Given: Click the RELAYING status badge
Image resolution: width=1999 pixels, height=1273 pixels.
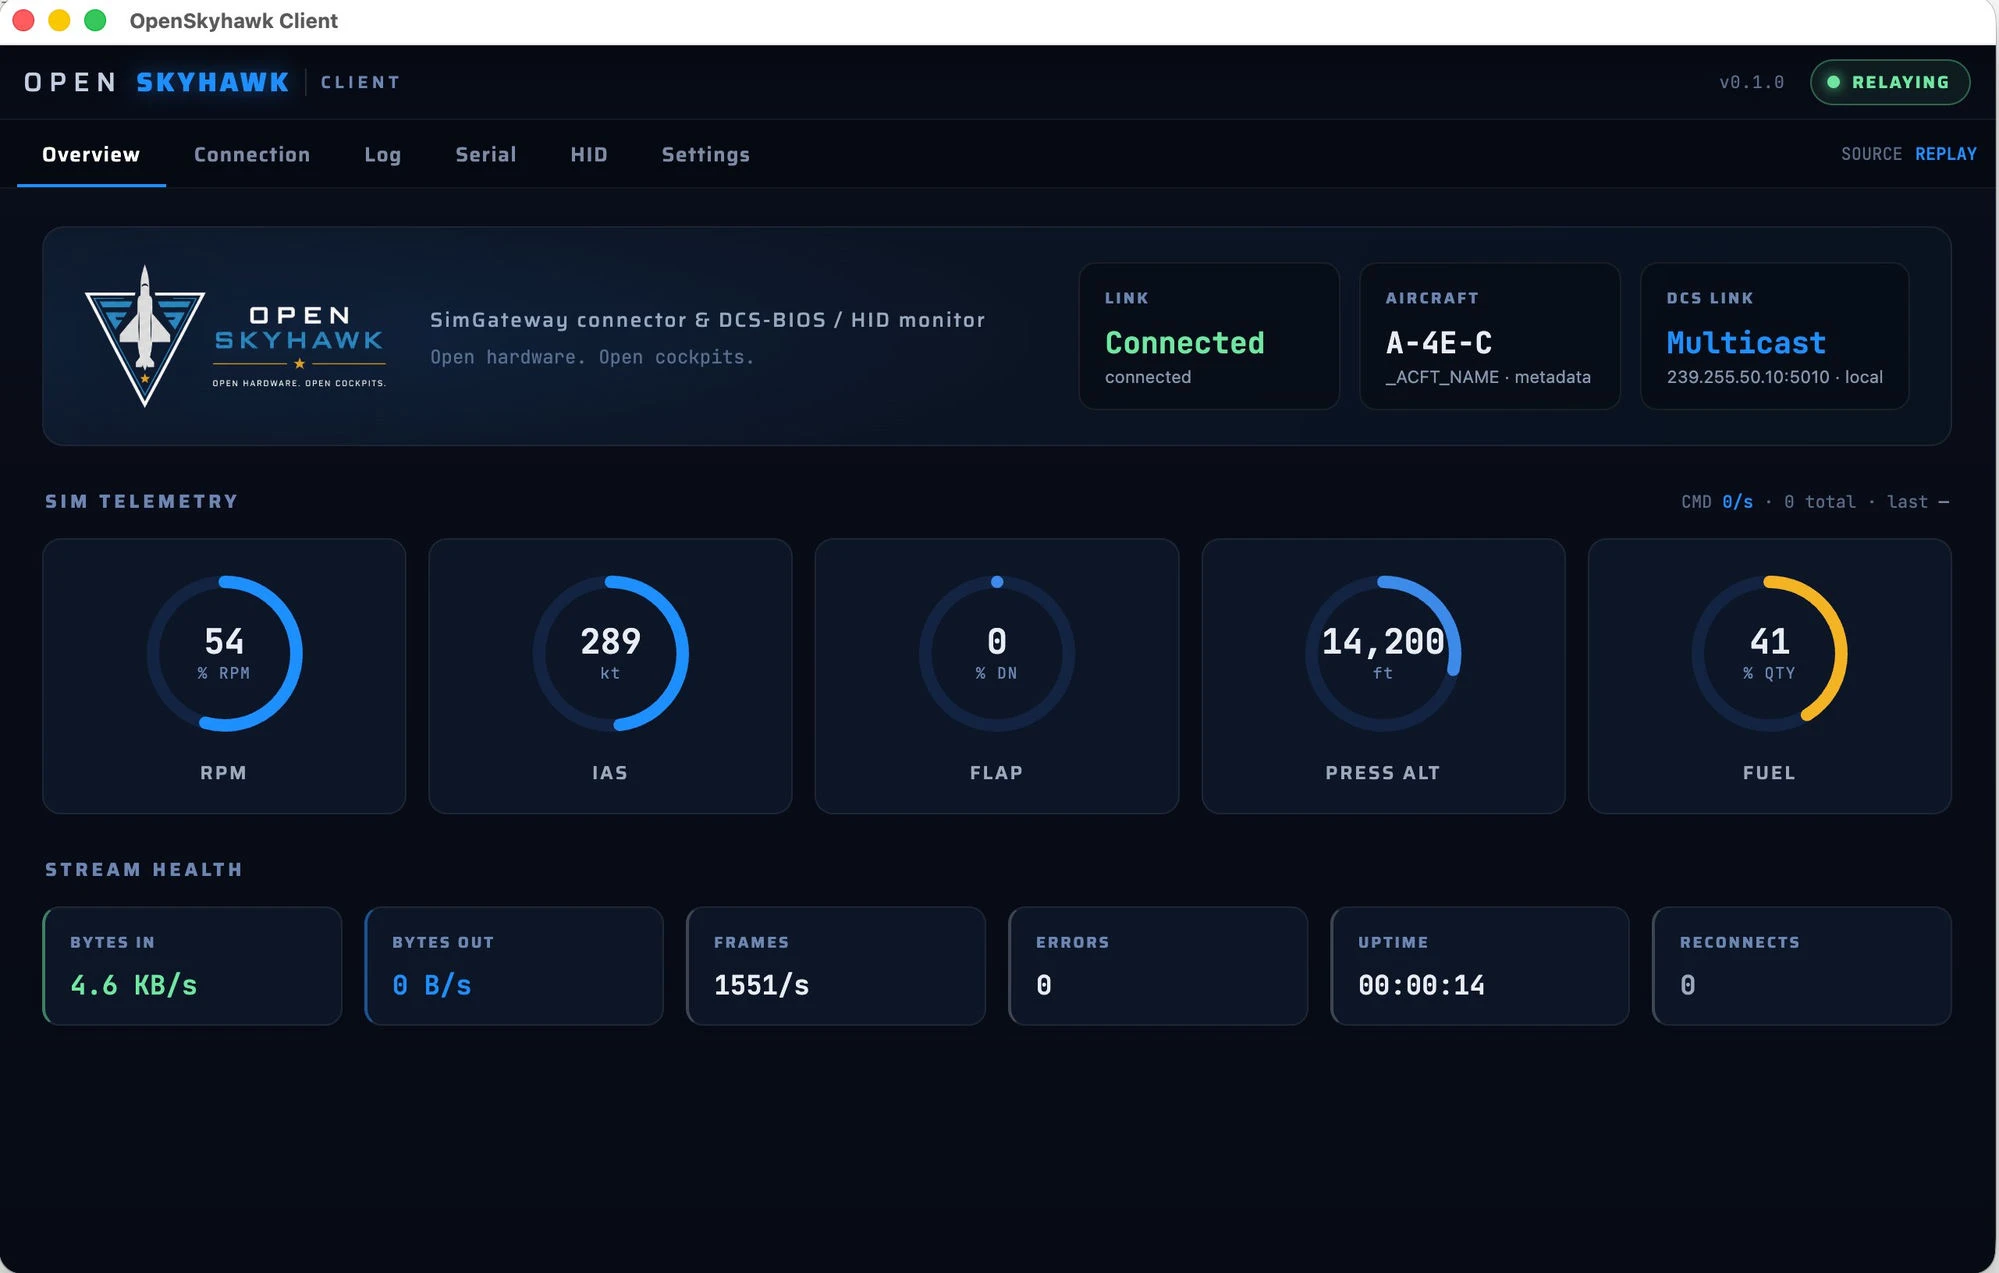Looking at the screenshot, I should tap(1890, 82).
